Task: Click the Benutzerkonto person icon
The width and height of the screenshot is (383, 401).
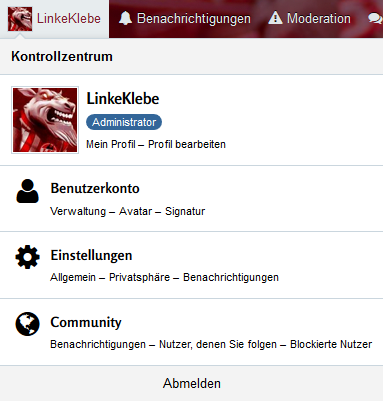Action: [27, 191]
